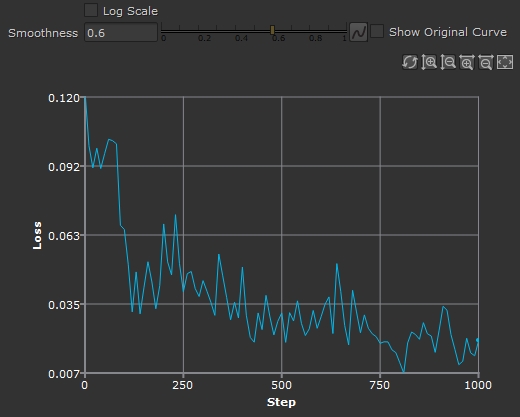Viewport: 520px width, 417px height.
Task: Click the vertical zoom in icon
Action: [x=429, y=62]
